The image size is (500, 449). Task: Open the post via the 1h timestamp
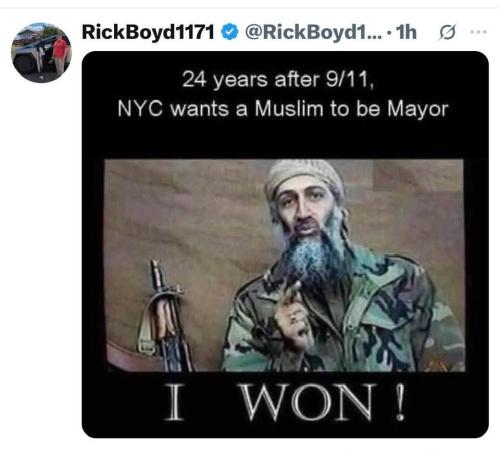click(406, 32)
